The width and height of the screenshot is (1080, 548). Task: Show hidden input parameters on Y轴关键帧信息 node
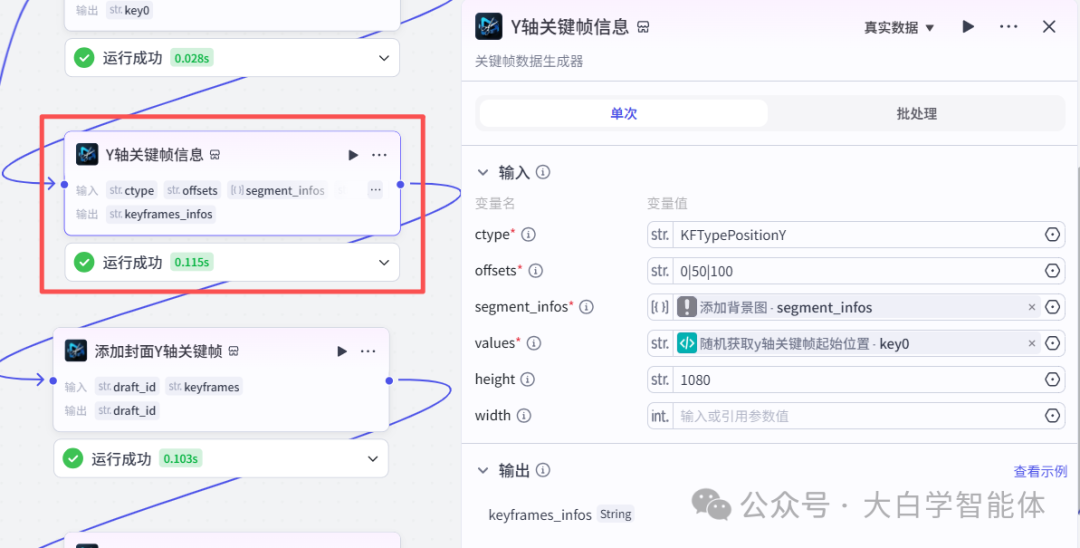(x=375, y=189)
